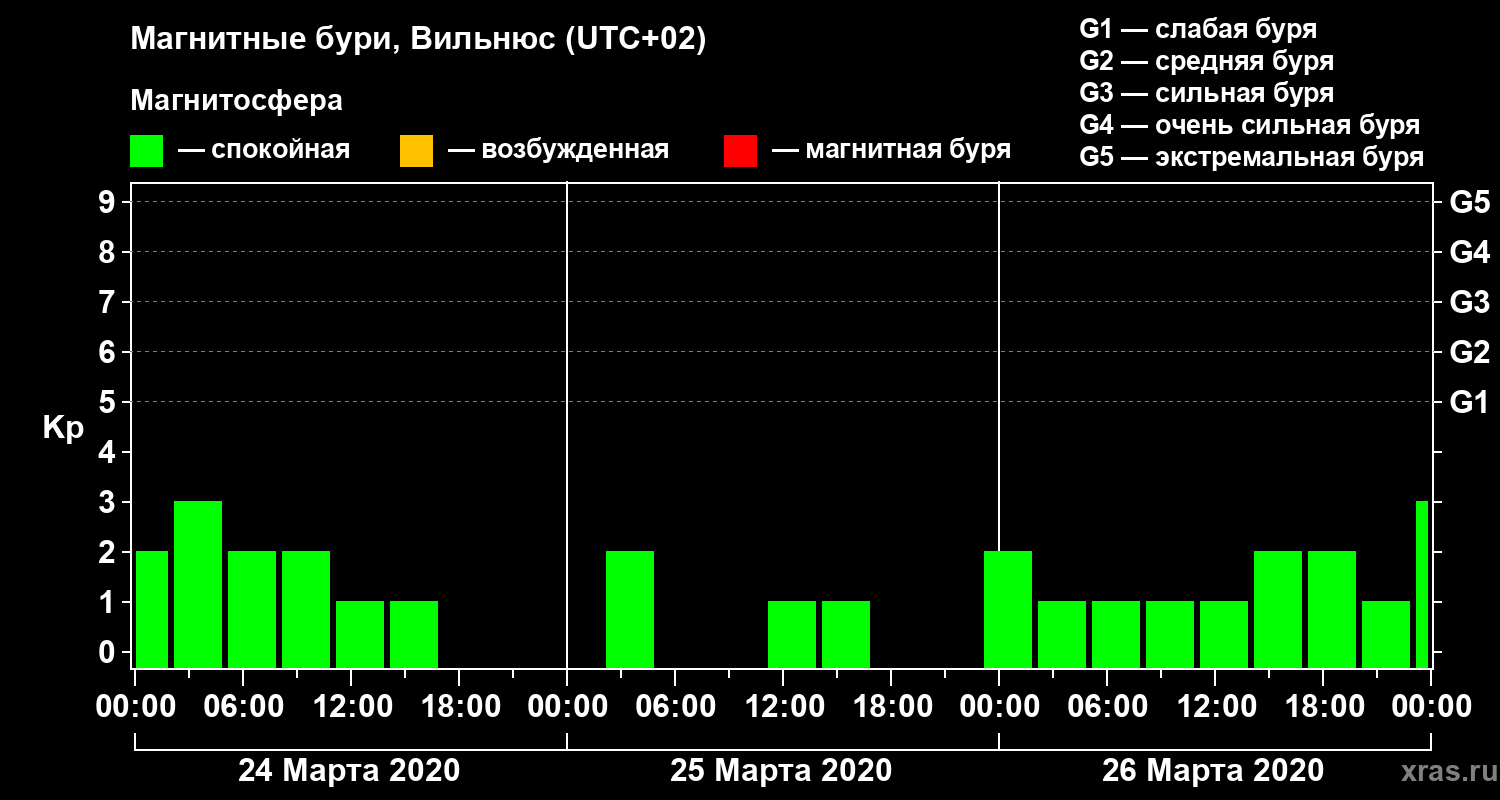Click the 'G4' label on right axis
The width and height of the screenshot is (1500, 800).
click(x=1469, y=252)
